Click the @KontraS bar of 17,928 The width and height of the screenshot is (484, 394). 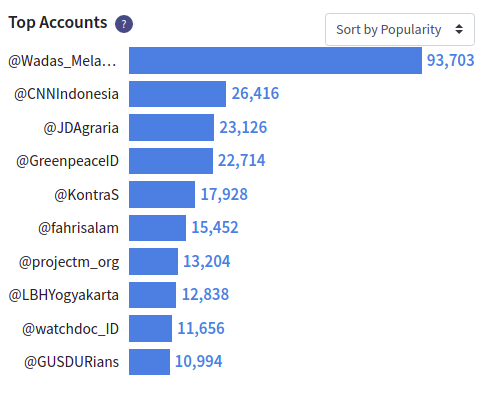(162, 195)
